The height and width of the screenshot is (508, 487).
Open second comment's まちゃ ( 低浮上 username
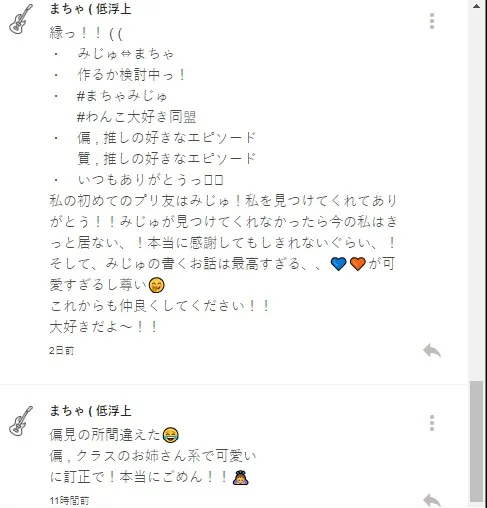point(90,411)
